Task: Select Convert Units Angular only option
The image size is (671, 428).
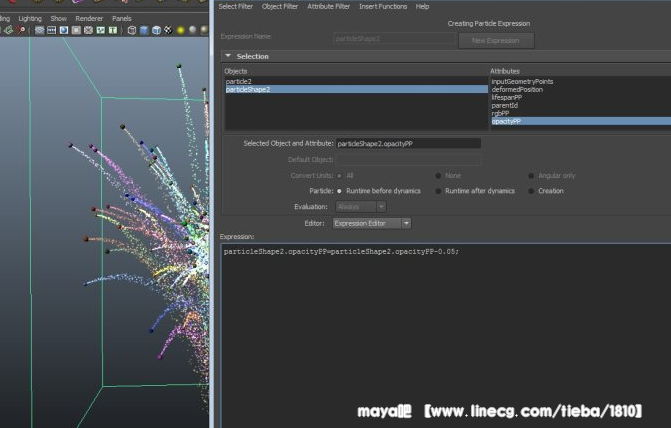Action: (531, 176)
